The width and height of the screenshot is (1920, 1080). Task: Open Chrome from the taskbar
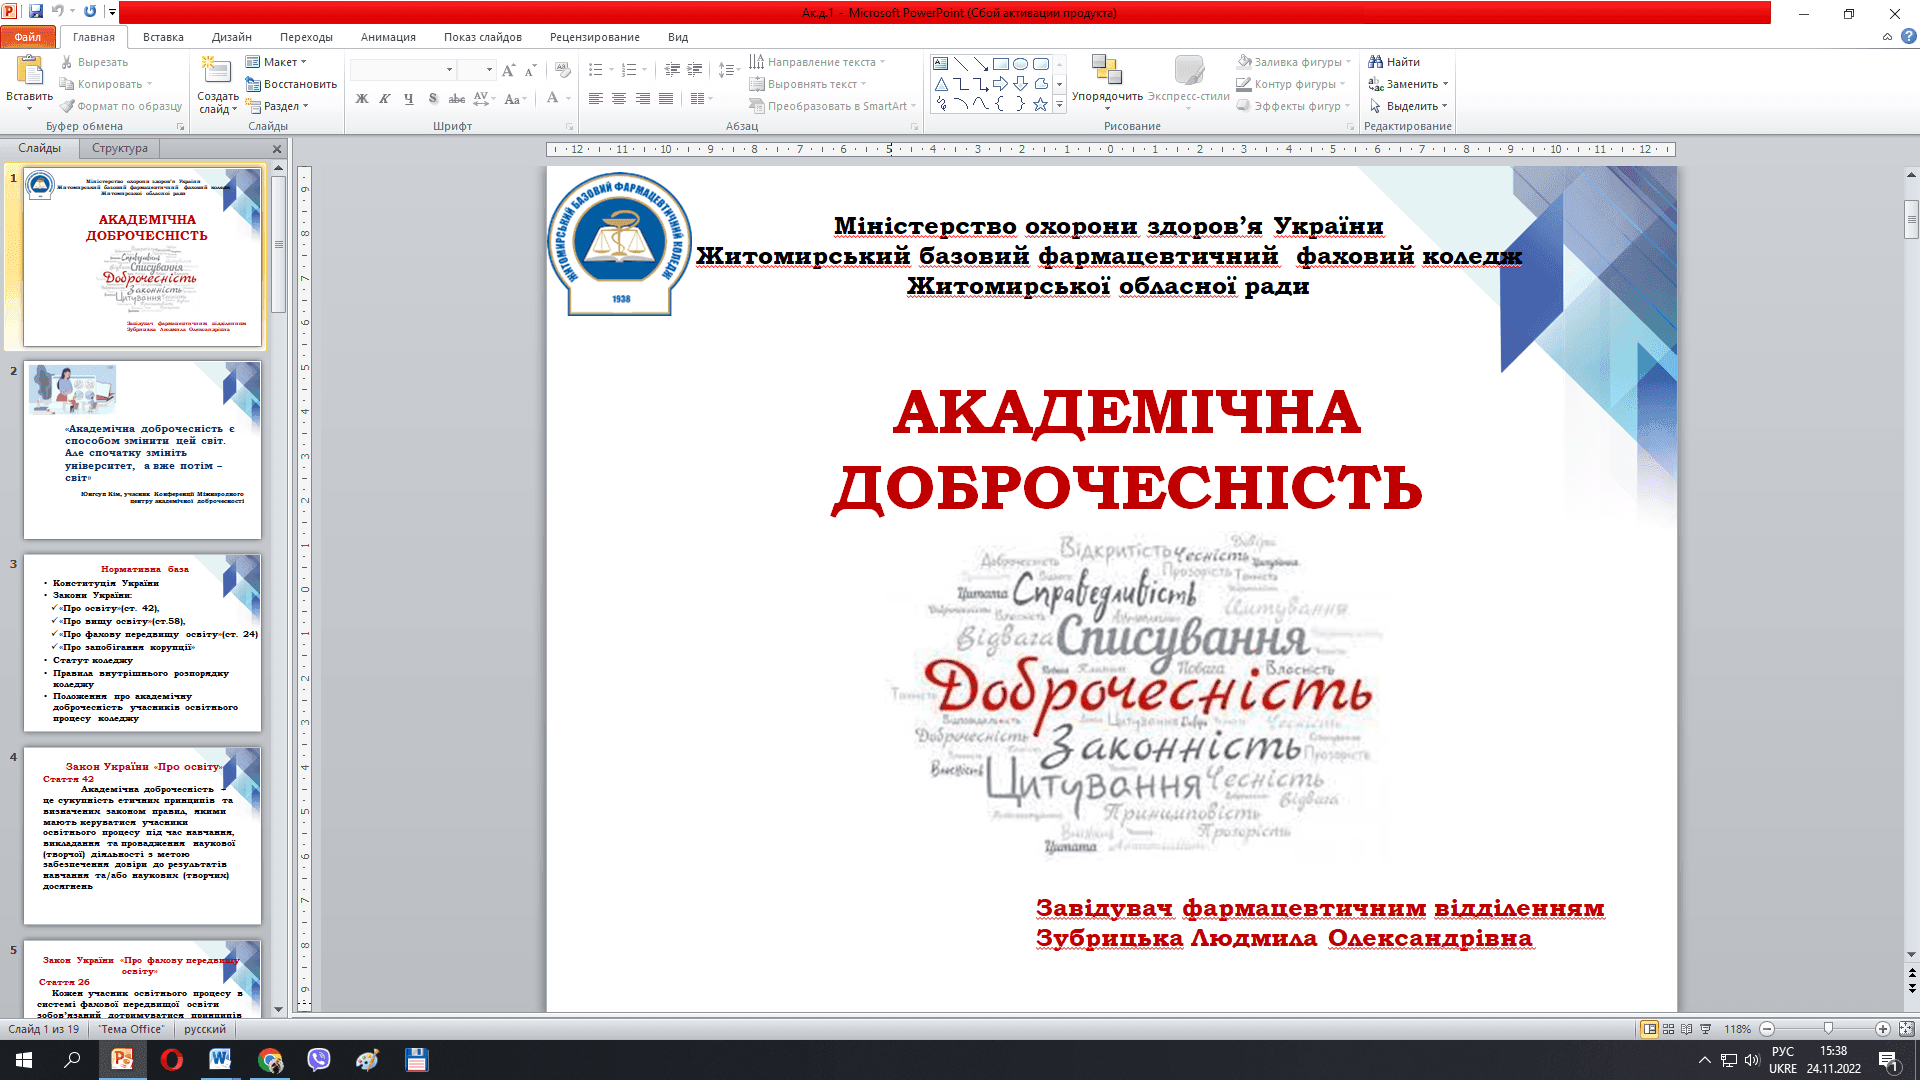point(270,1060)
